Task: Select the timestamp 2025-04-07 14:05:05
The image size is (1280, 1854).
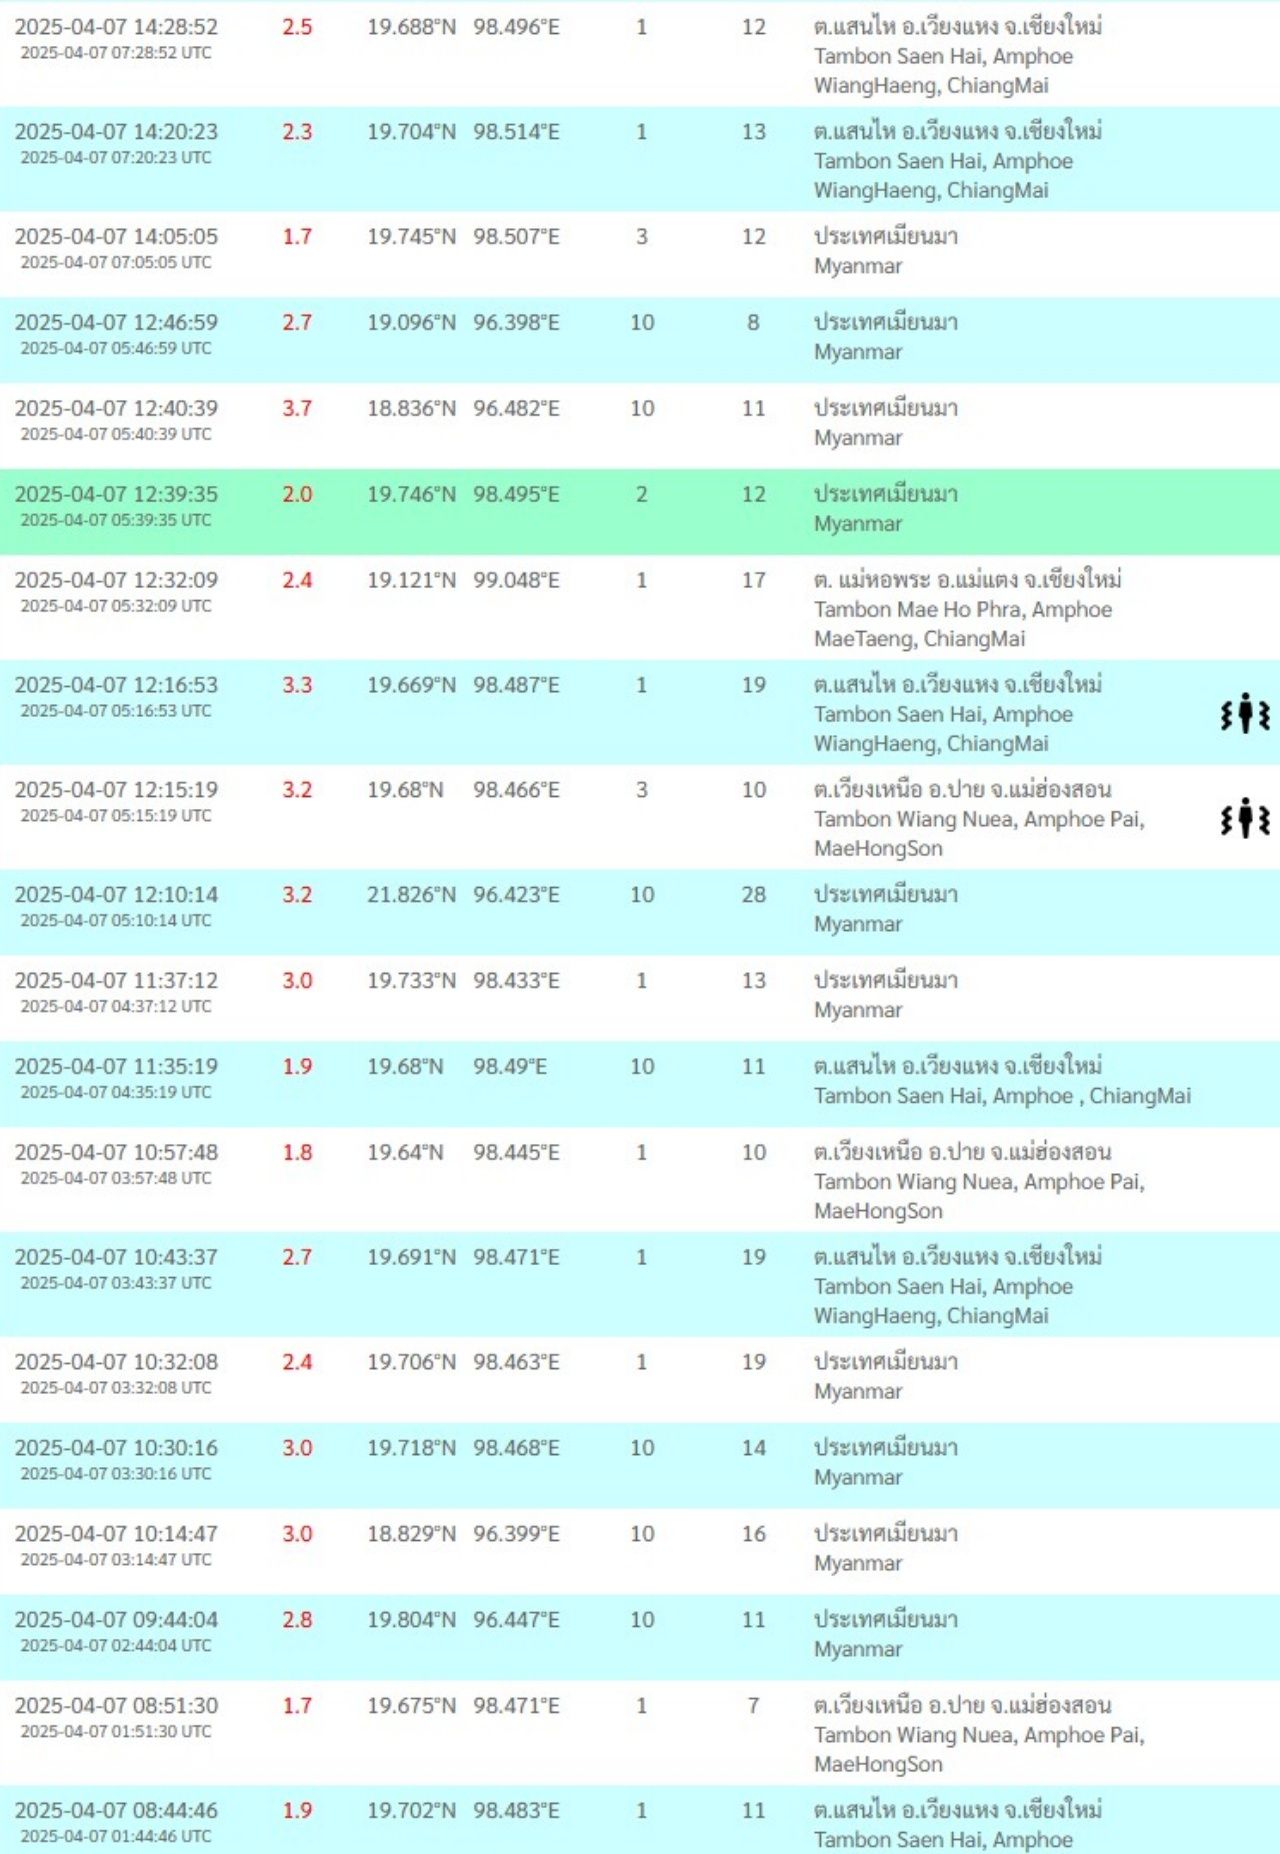Action: click(x=116, y=237)
